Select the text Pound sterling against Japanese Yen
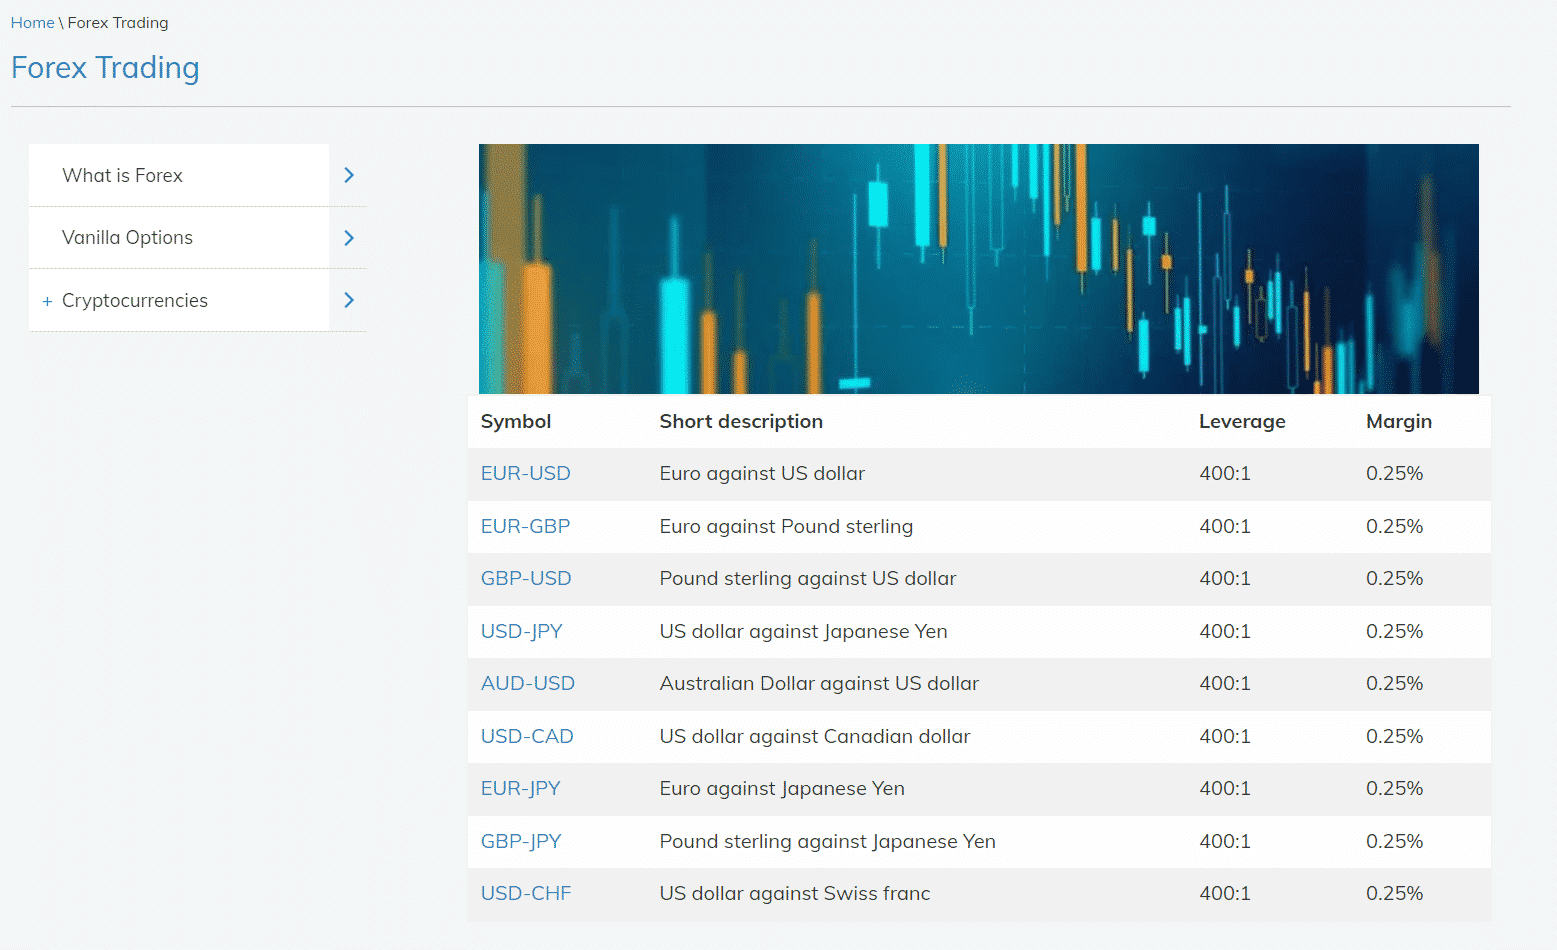Viewport: 1557px width, 950px height. [x=828, y=842]
